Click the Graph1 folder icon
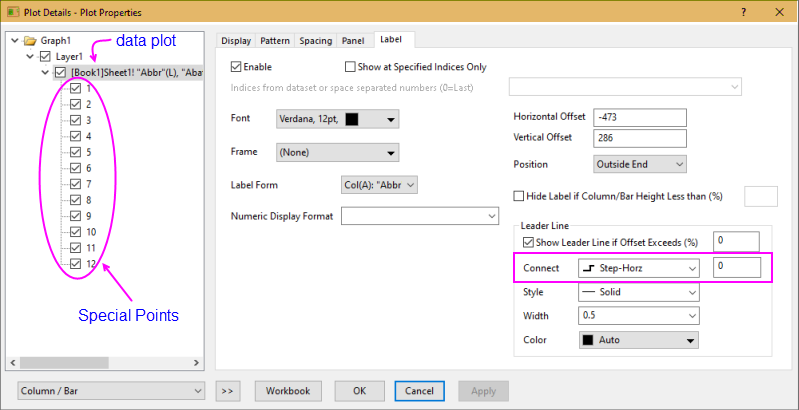799x410 pixels. (29, 41)
